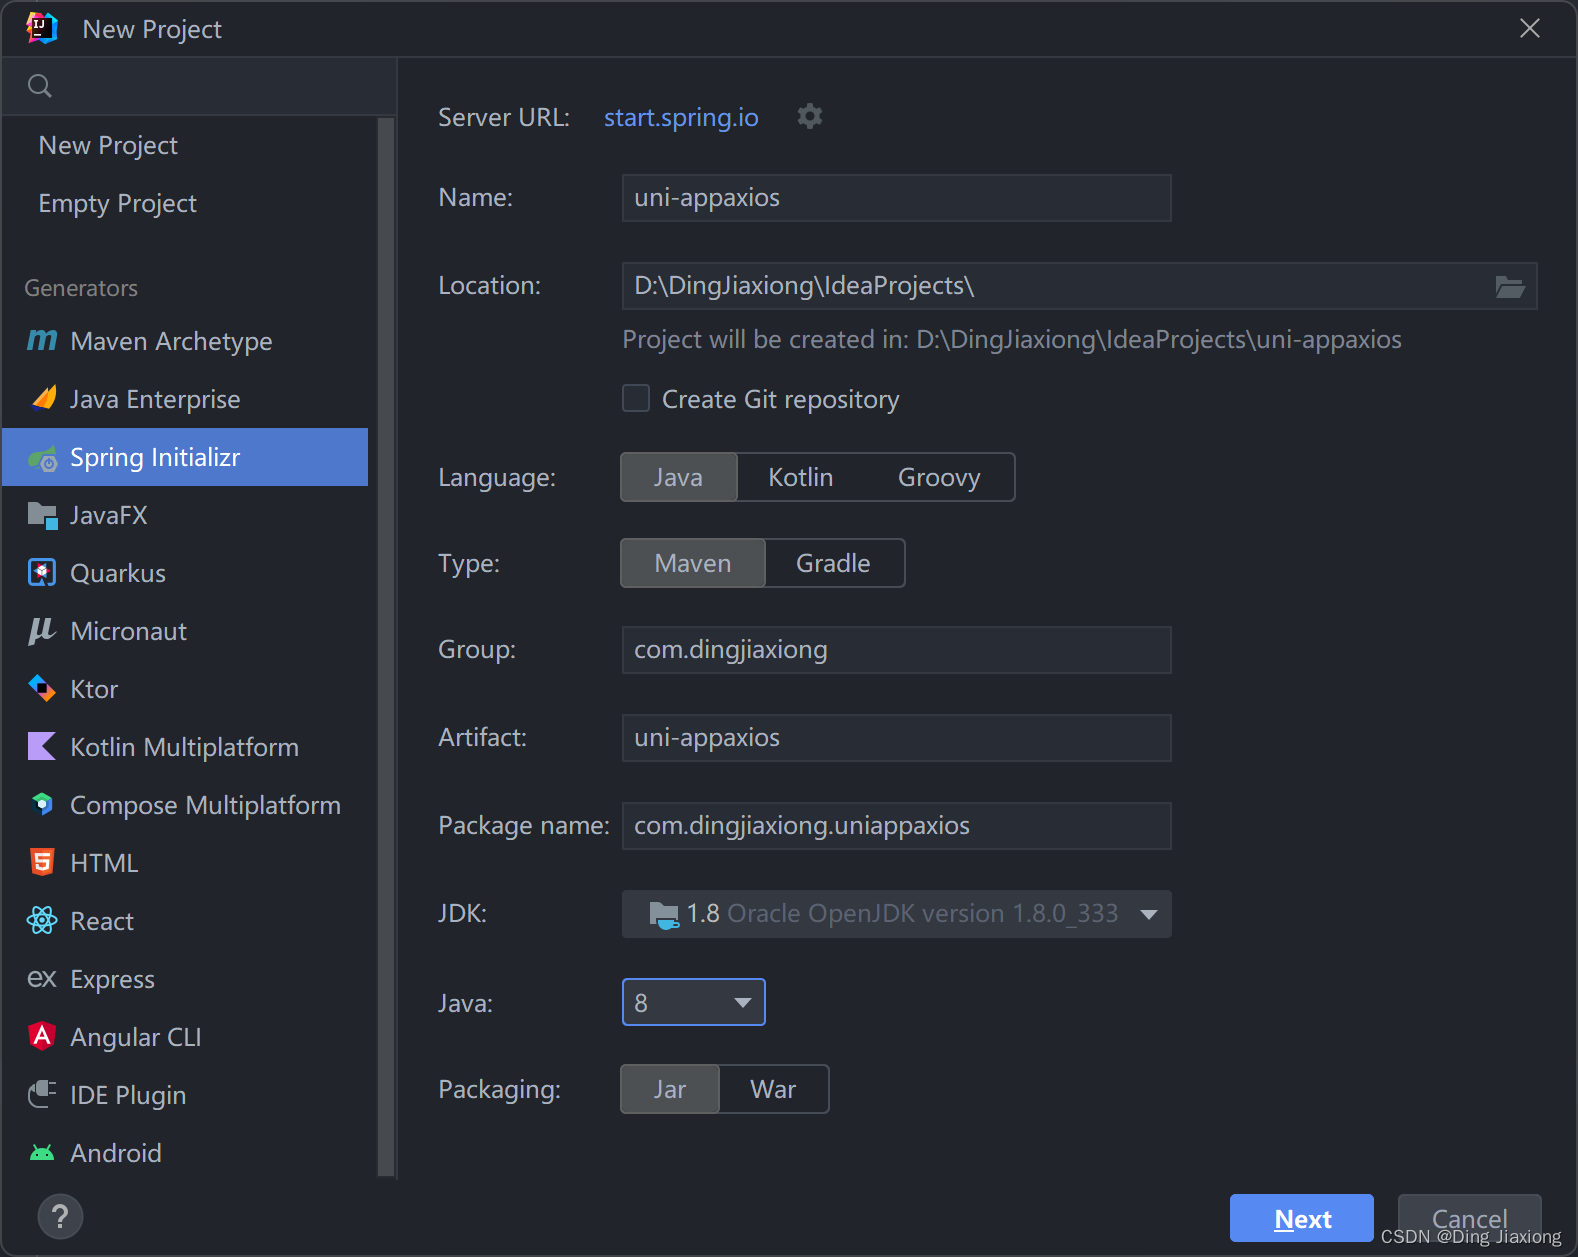
Task: Click the Angular CLI icon
Action: (x=42, y=1037)
